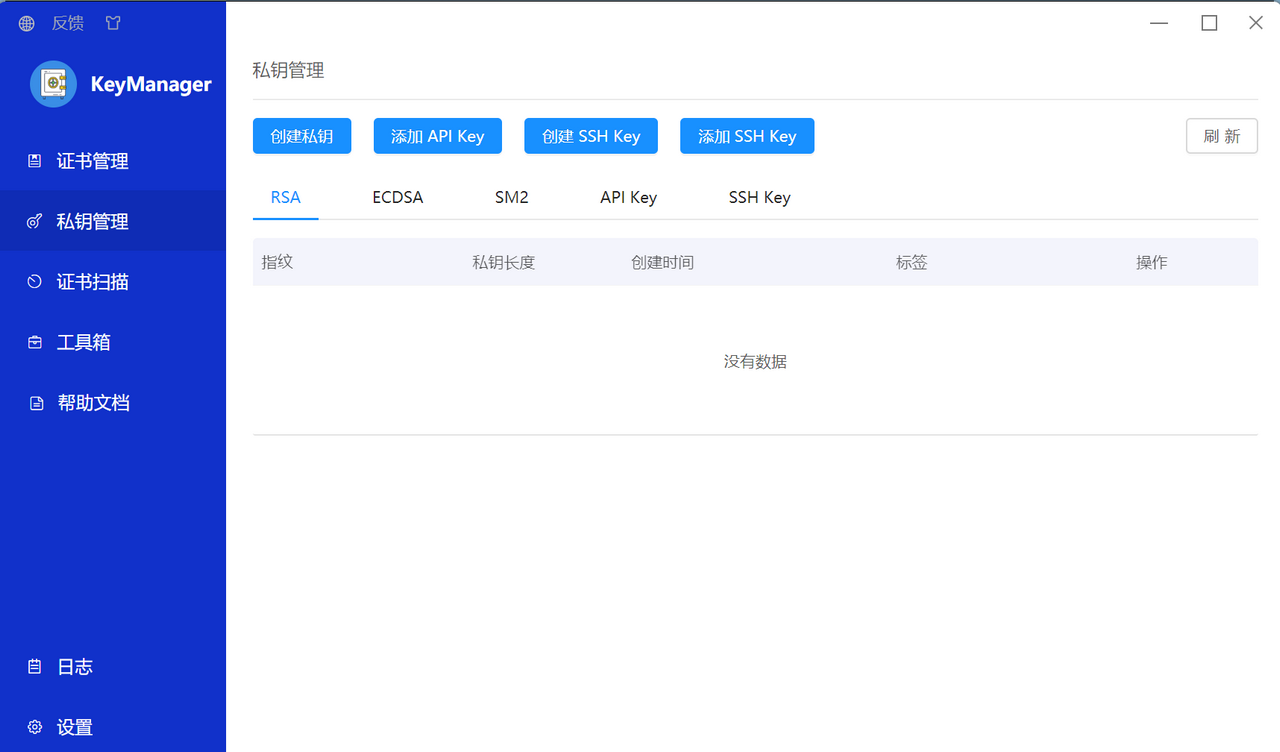Select the RSA tab

click(285, 197)
